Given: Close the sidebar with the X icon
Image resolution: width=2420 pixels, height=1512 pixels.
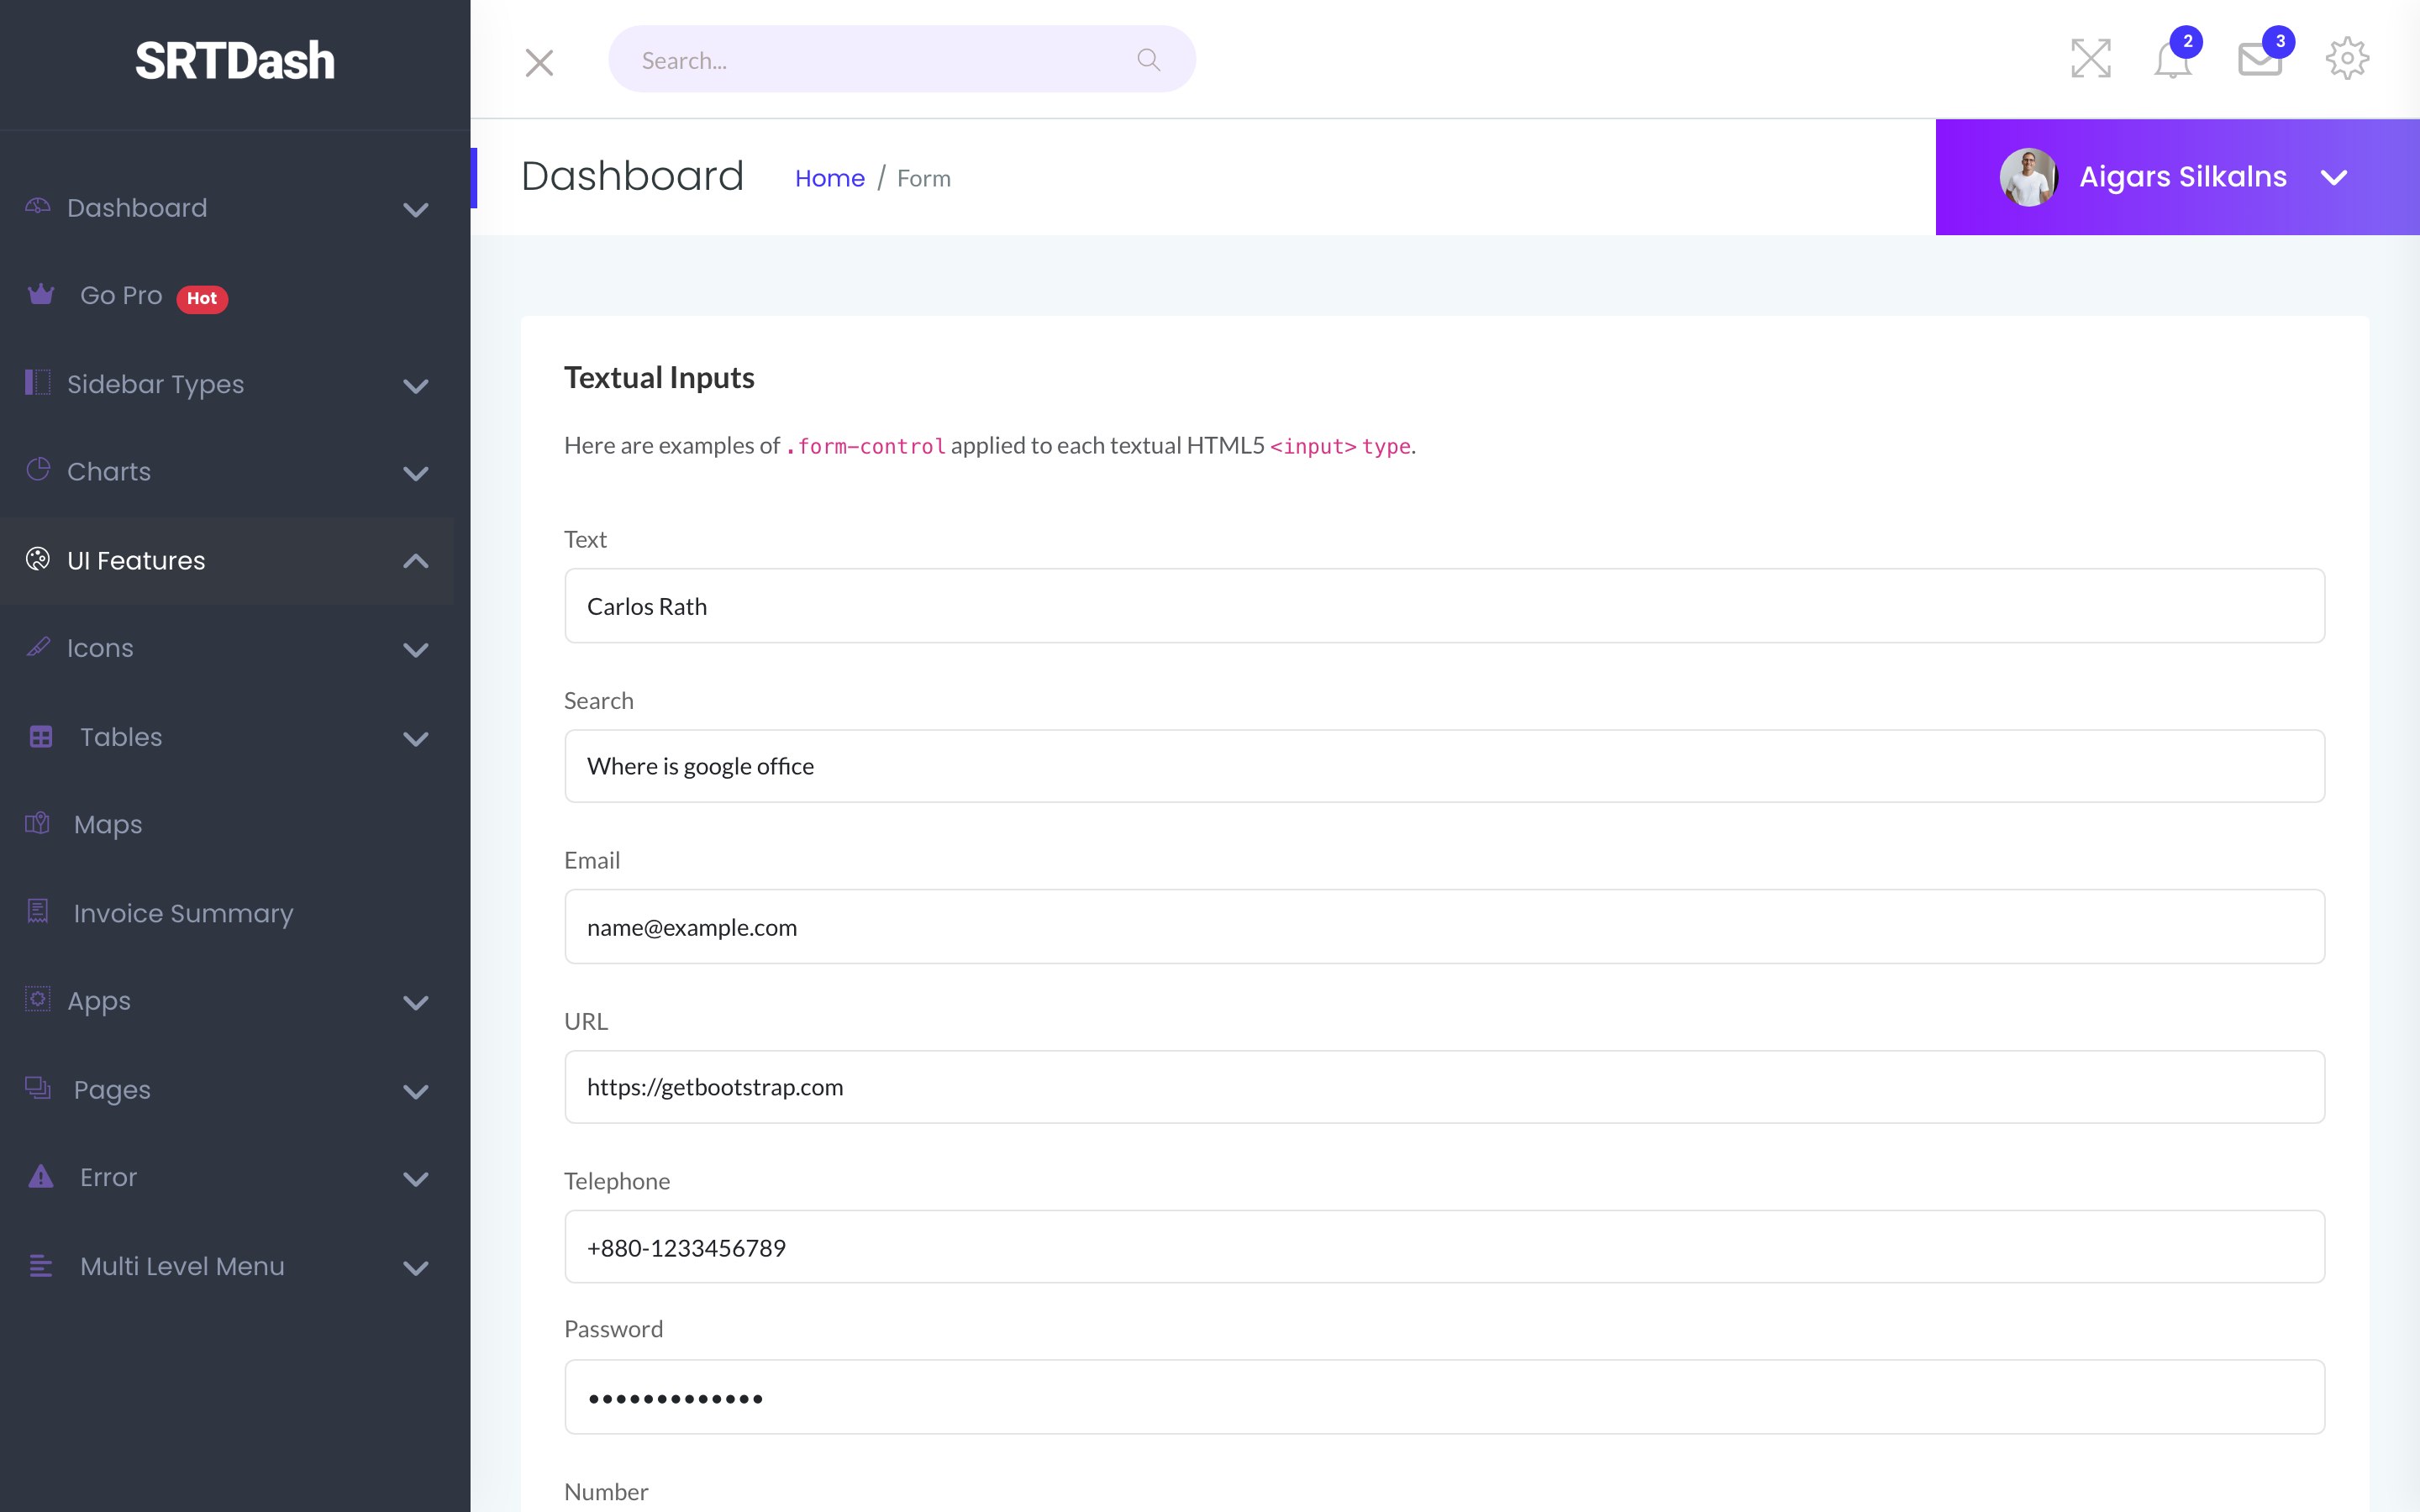Looking at the screenshot, I should coord(539,62).
